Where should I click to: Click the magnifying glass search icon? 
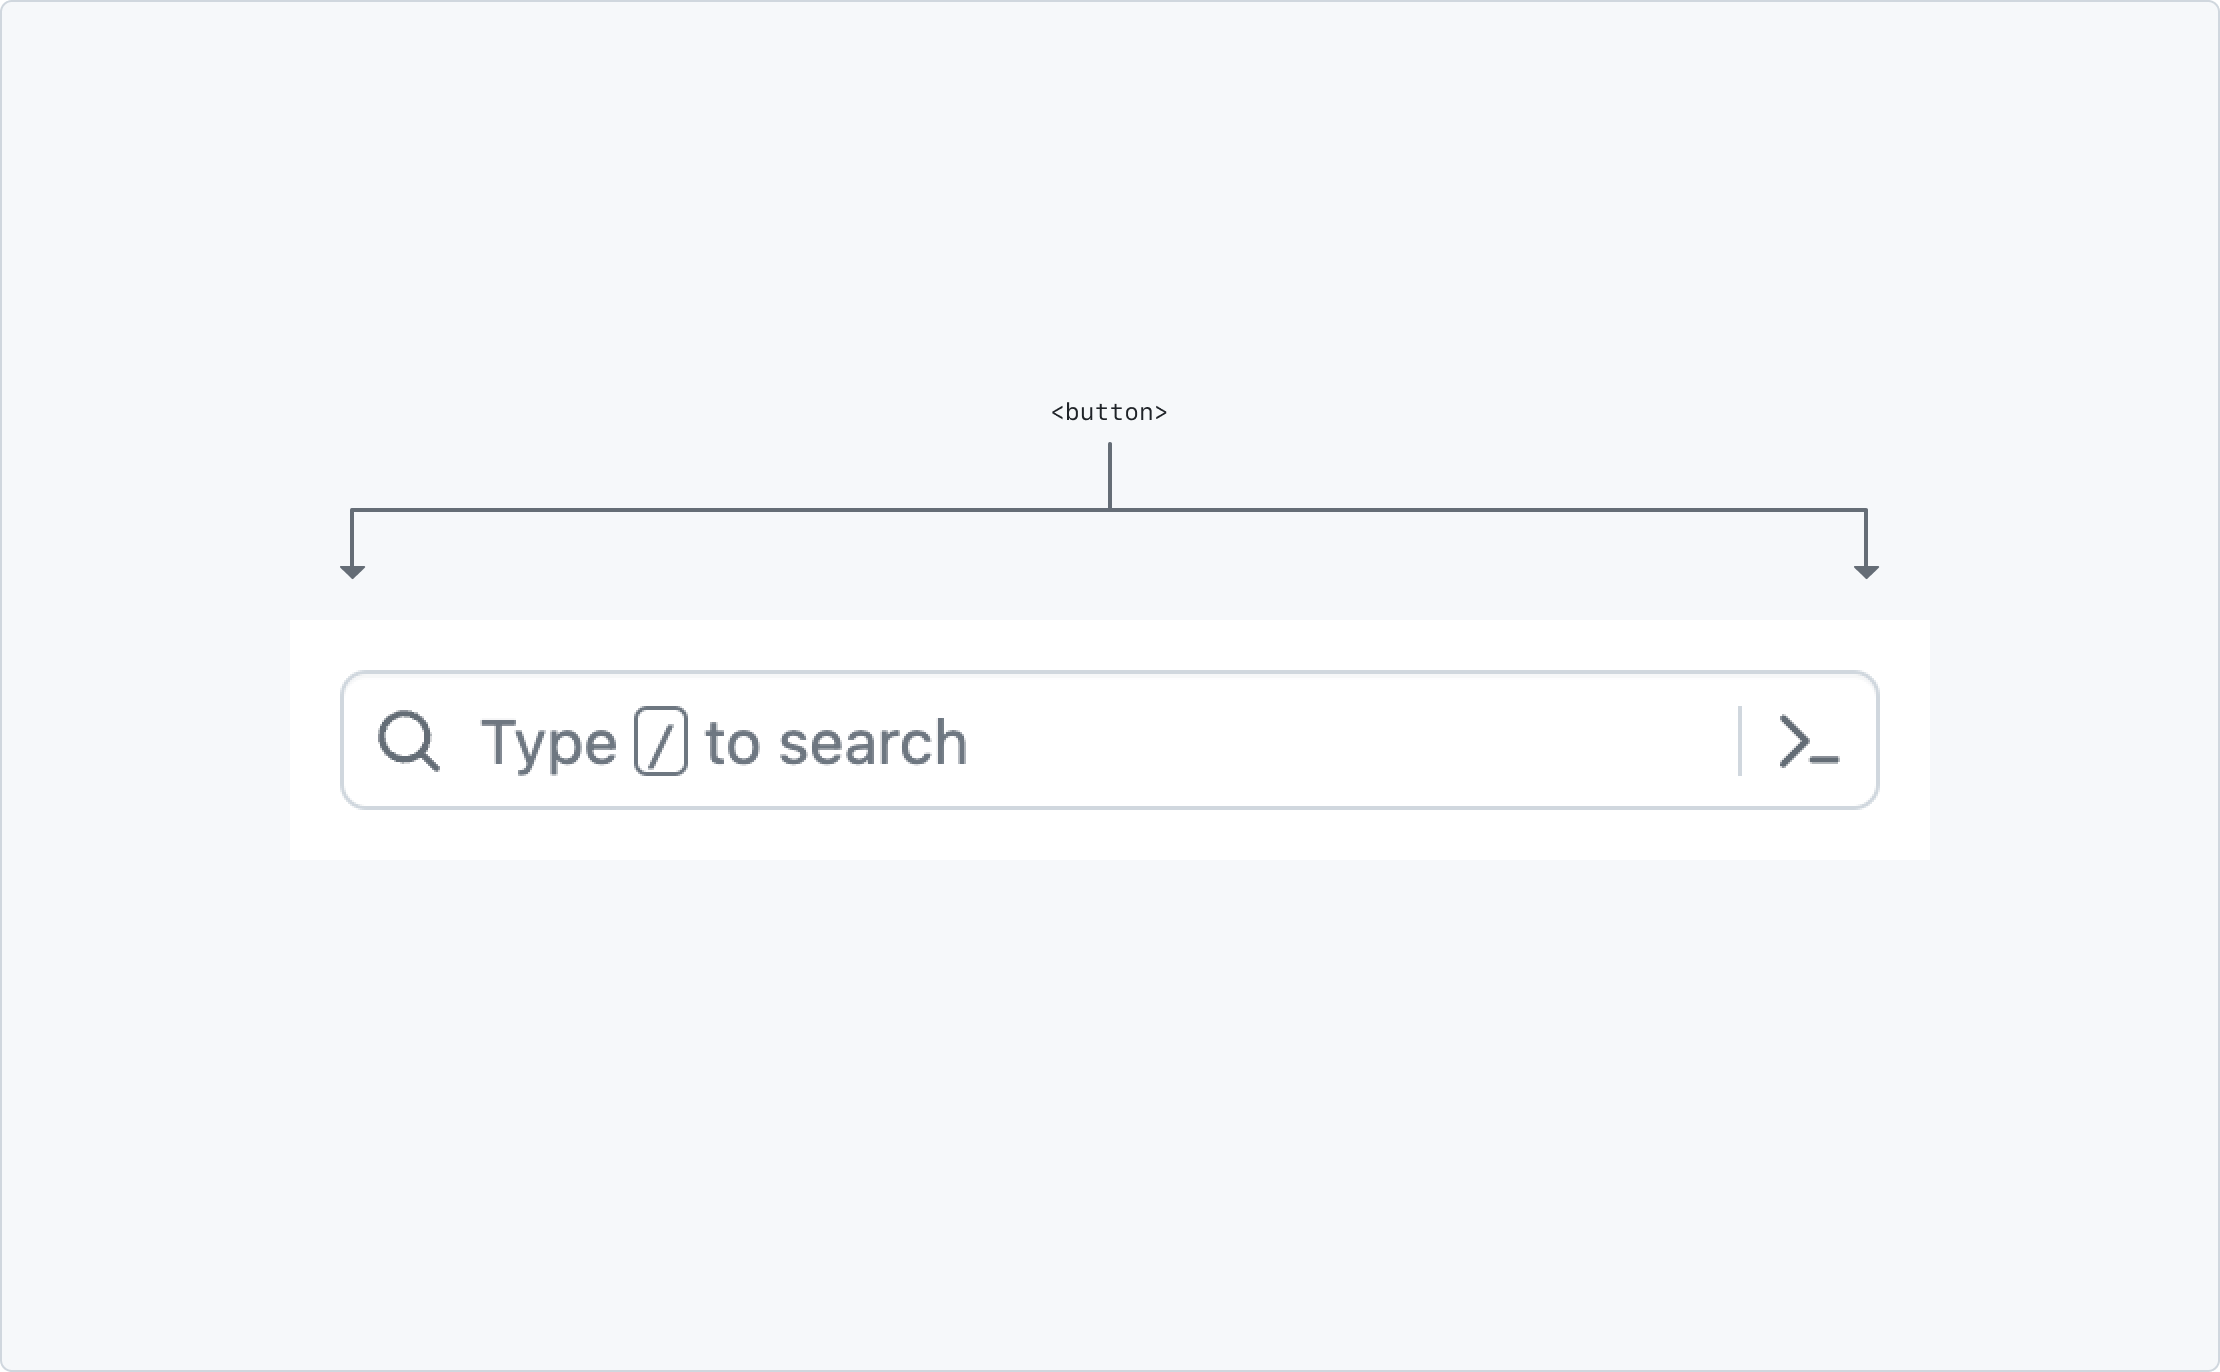point(408,741)
